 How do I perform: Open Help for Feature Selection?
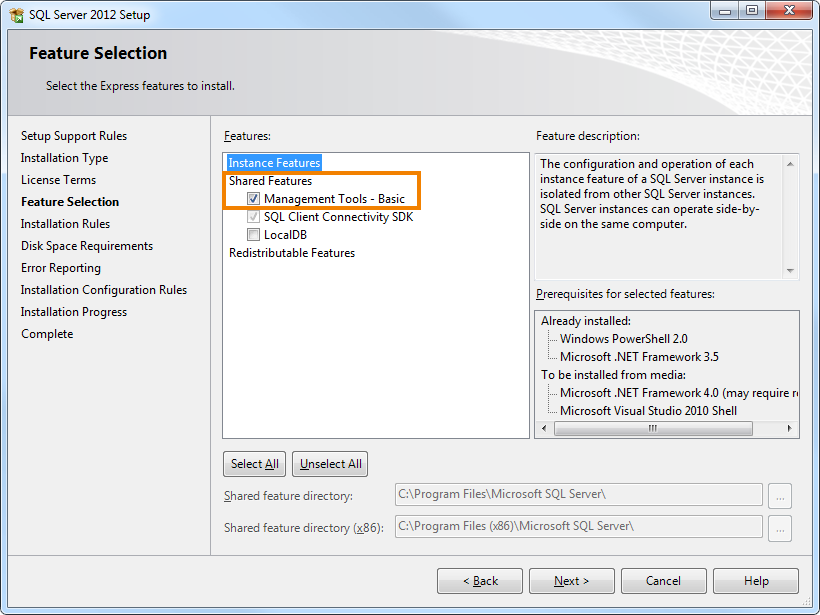point(755,581)
